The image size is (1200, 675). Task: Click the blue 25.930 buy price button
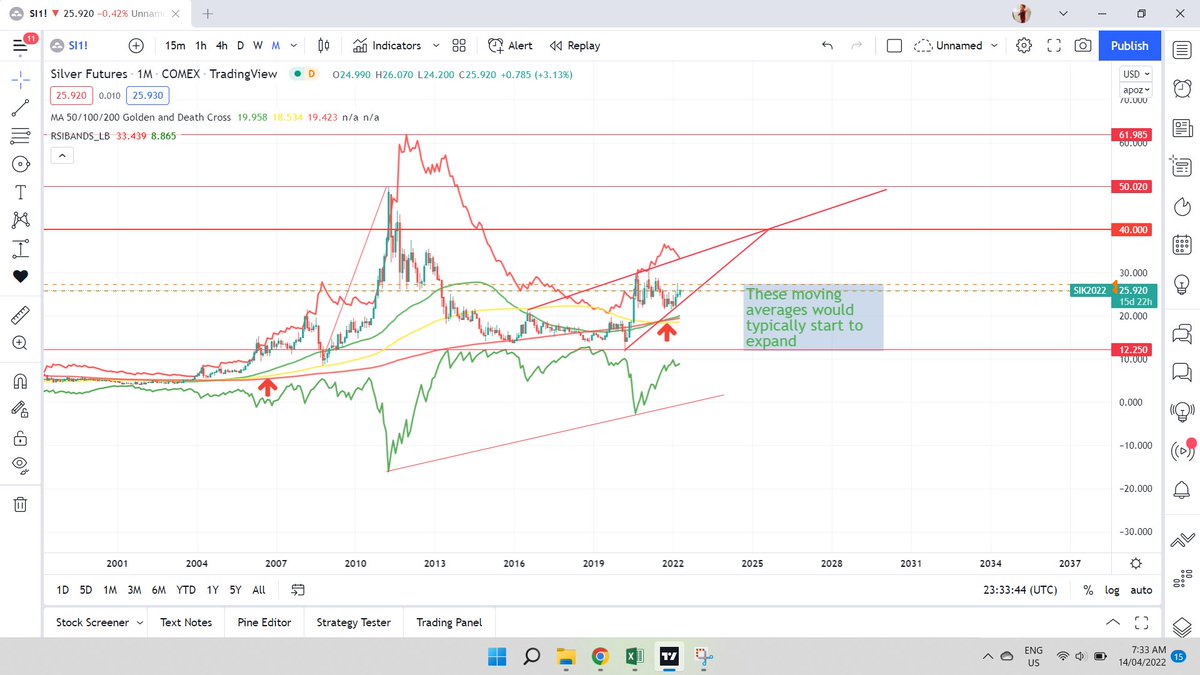click(x=148, y=95)
